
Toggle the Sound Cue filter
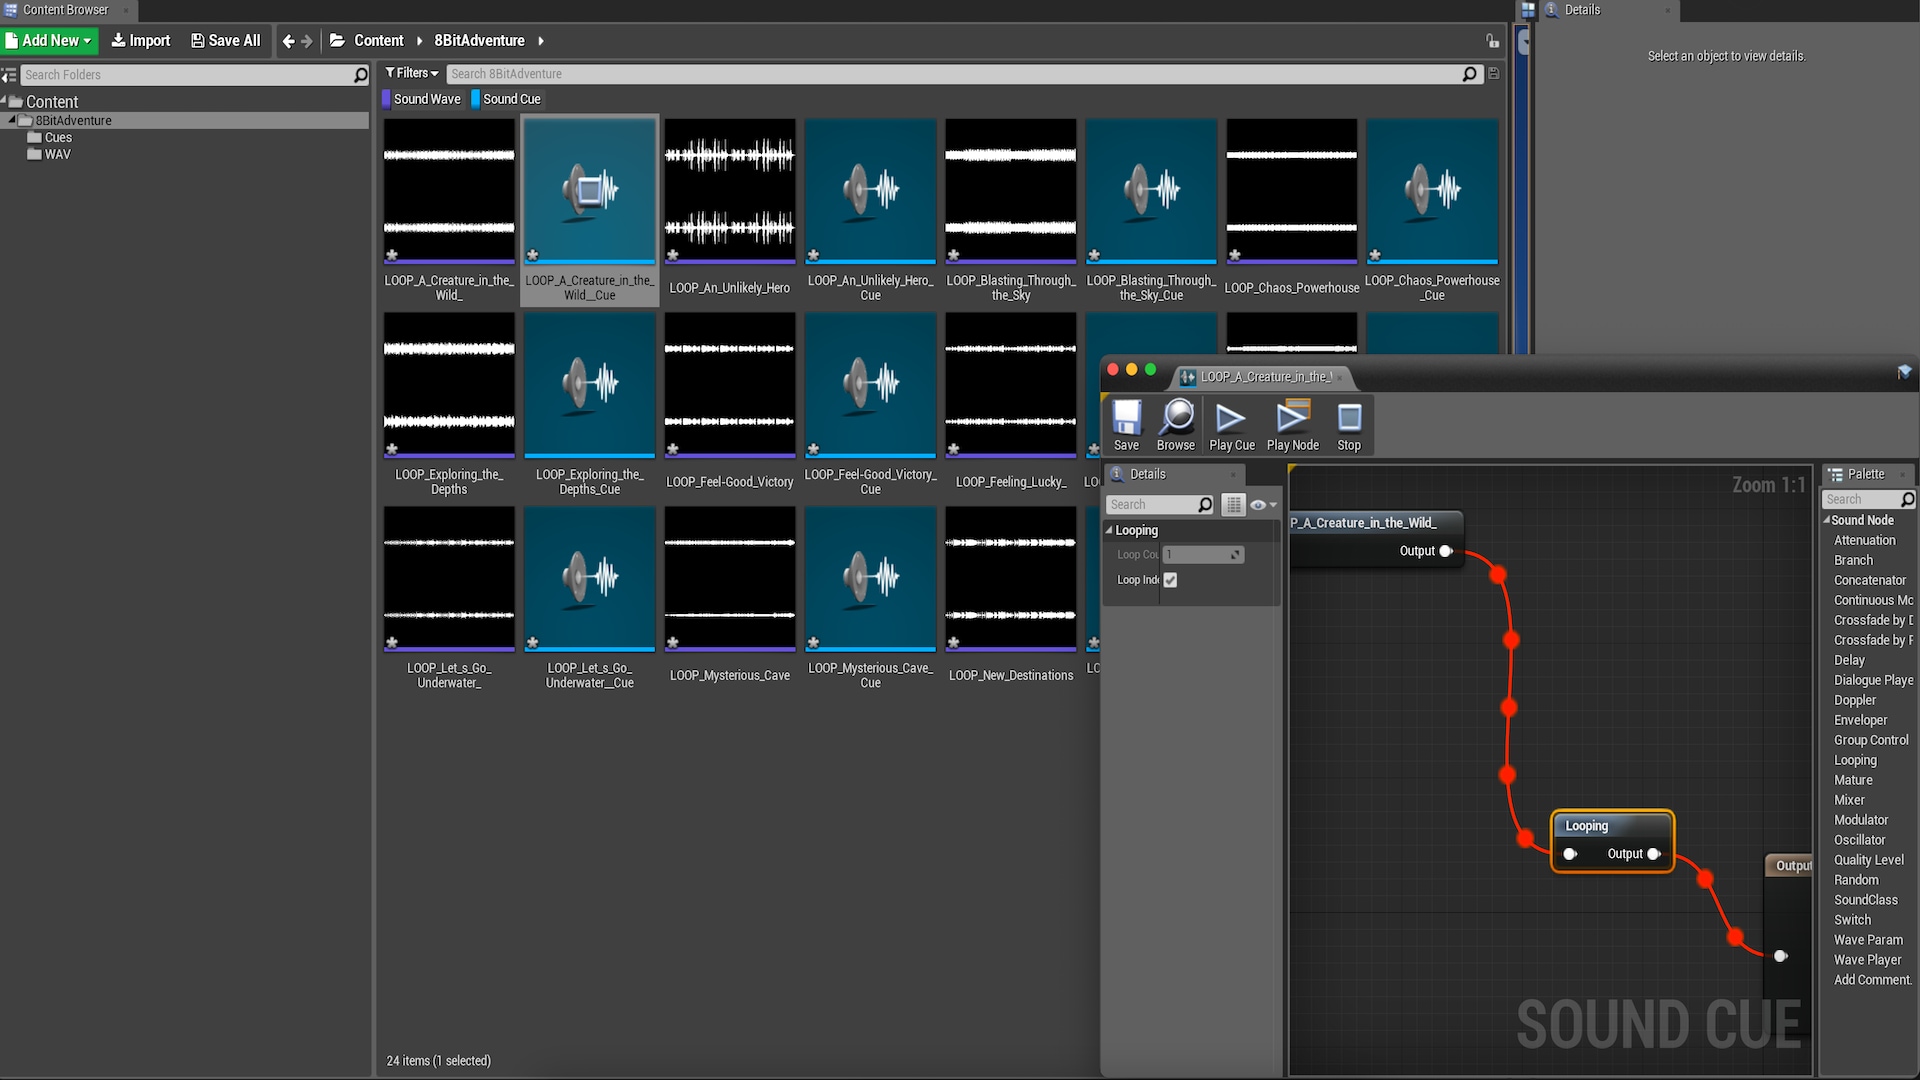tap(507, 99)
